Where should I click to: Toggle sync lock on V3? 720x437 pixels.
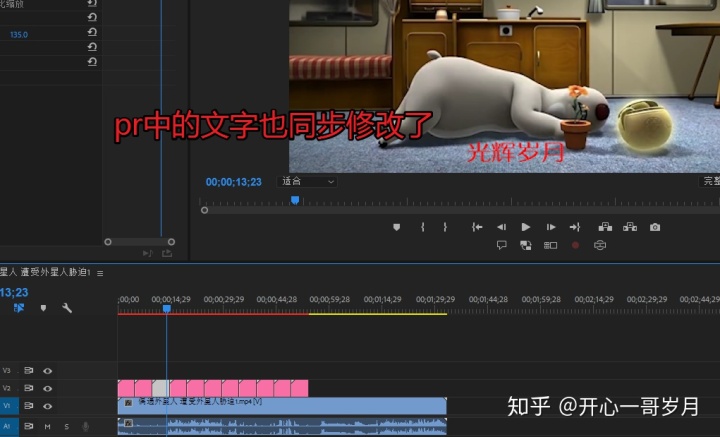28,370
